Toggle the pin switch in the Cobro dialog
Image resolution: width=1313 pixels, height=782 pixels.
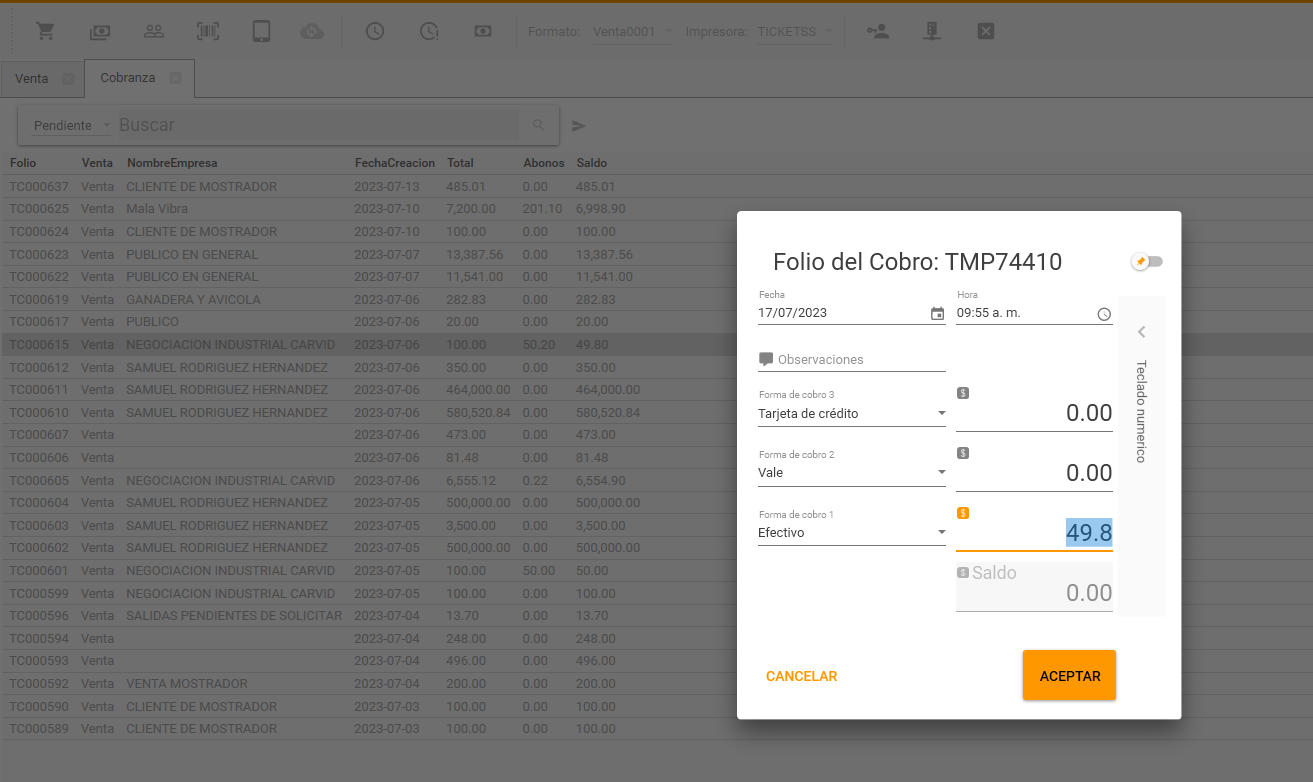pos(1147,261)
